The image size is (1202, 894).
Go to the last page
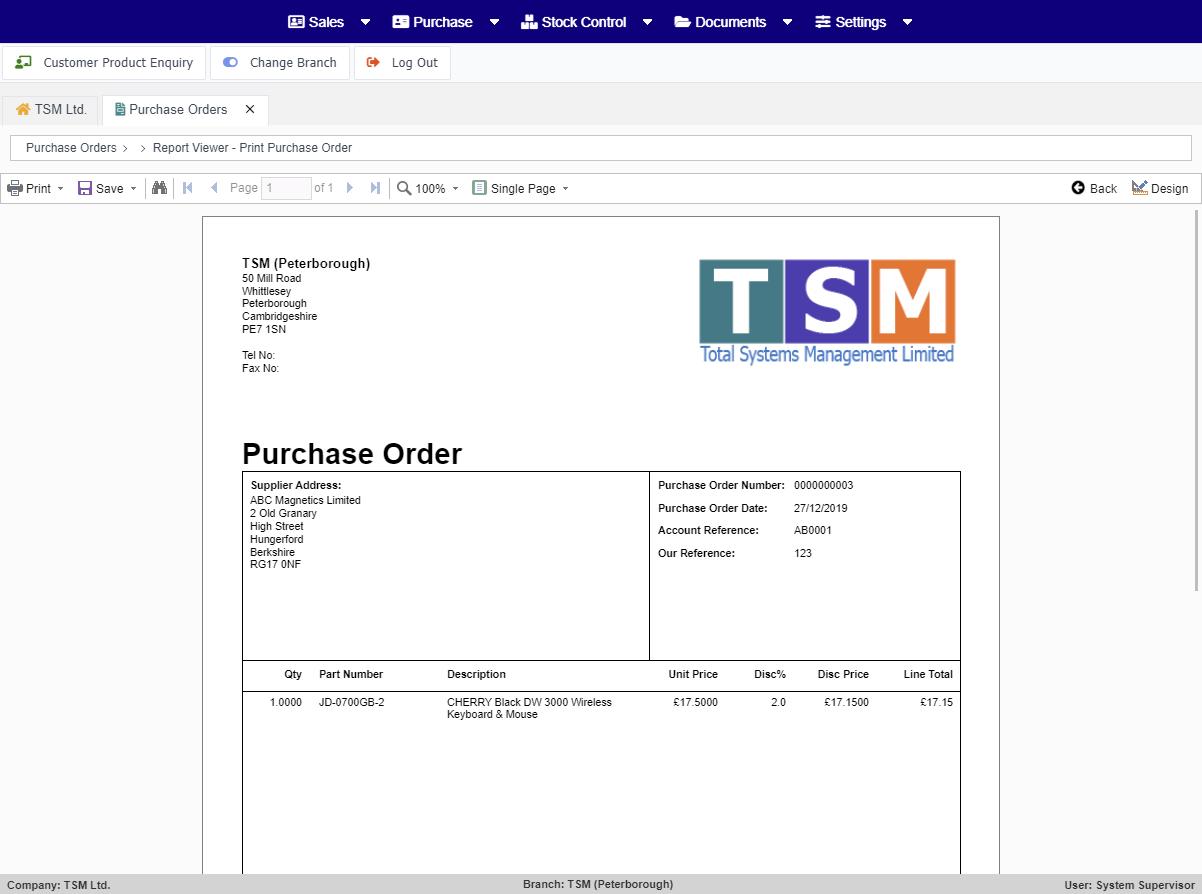click(375, 188)
